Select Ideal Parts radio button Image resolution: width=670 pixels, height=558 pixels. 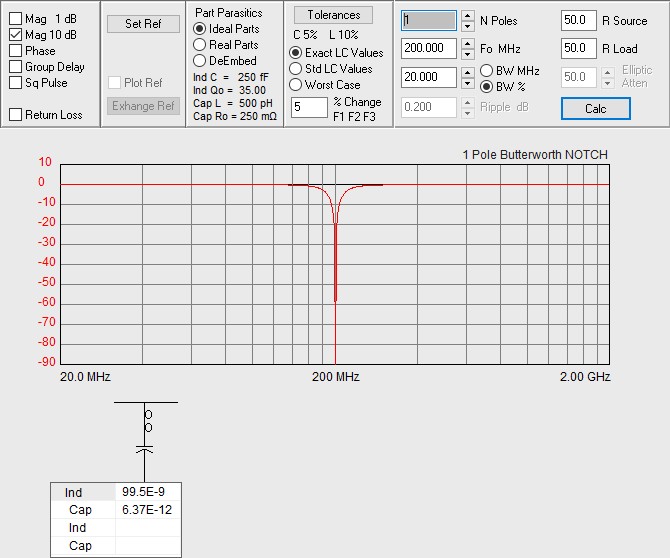pos(200,29)
